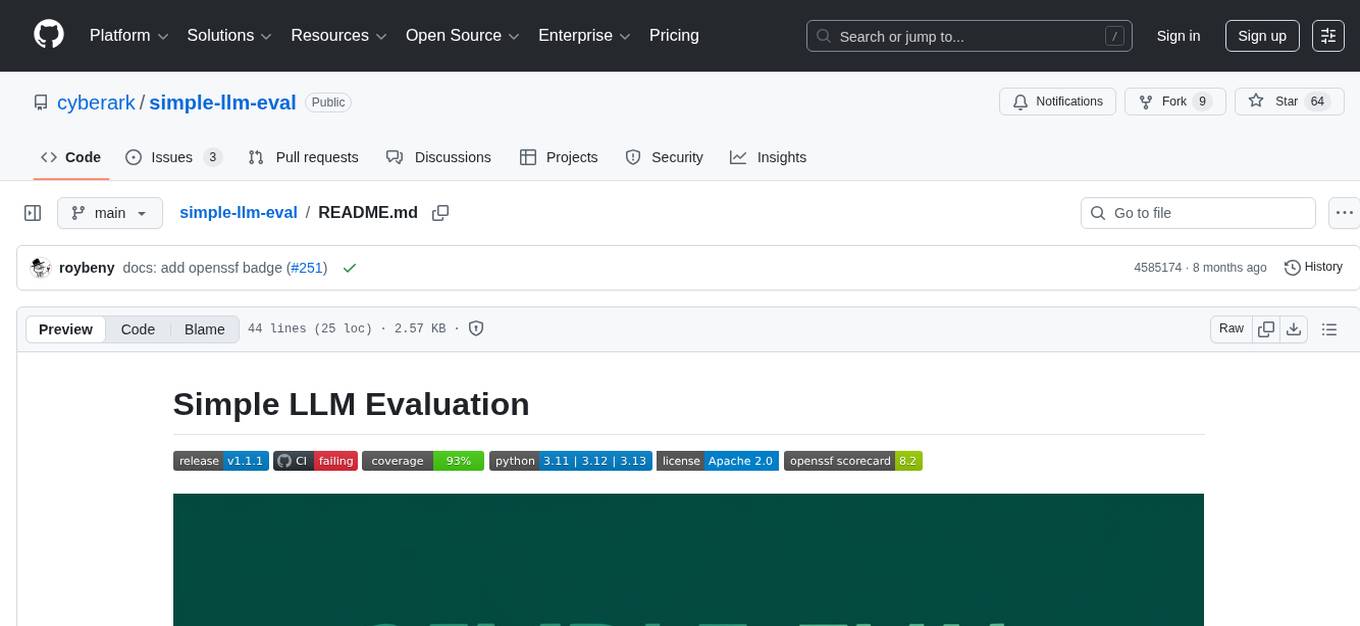Open commit pull request #251 link
This screenshot has height=626, width=1360.
coord(307,268)
